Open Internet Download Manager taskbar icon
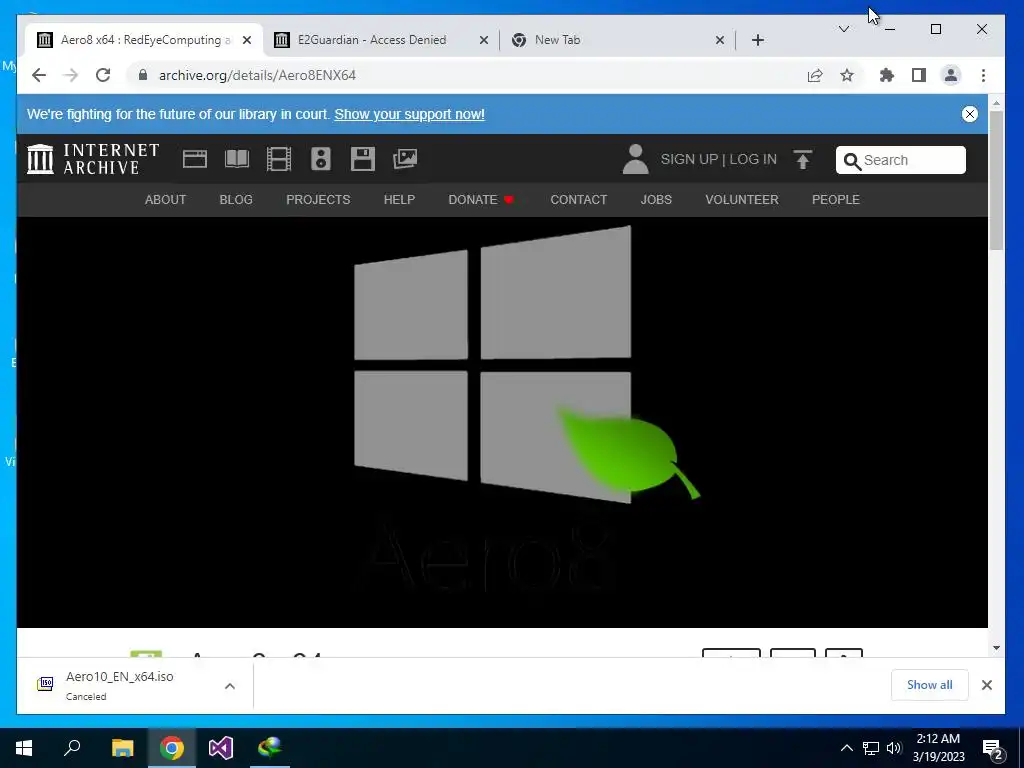The width and height of the screenshot is (1024, 768). pos(269,748)
